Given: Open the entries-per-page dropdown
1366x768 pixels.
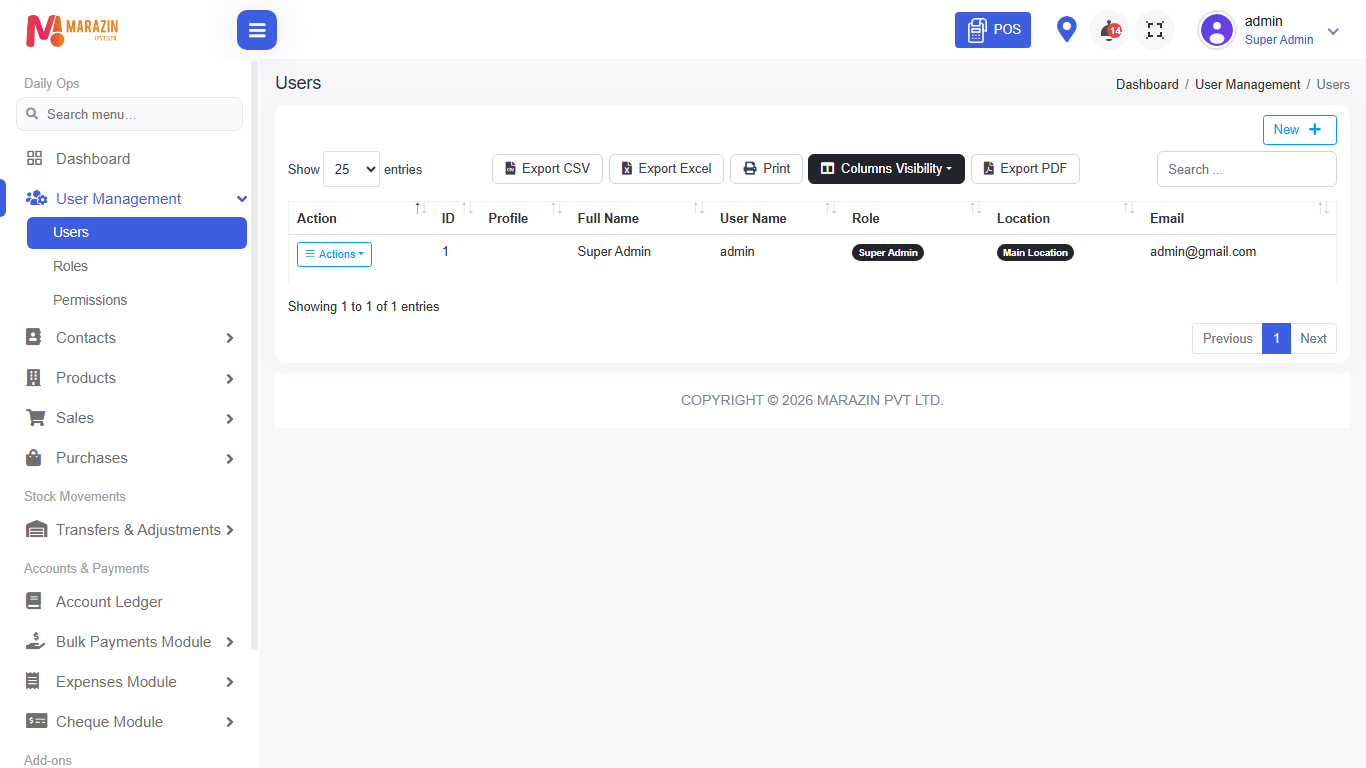Looking at the screenshot, I should pos(351,169).
